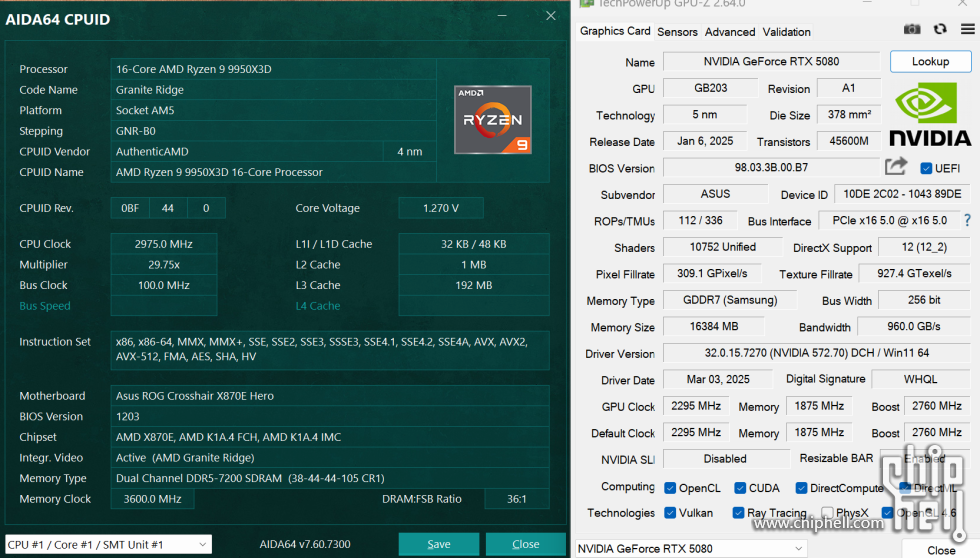The image size is (980, 558).
Task: Click the L3 Cache value 192 MB
Action: click(x=474, y=285)
